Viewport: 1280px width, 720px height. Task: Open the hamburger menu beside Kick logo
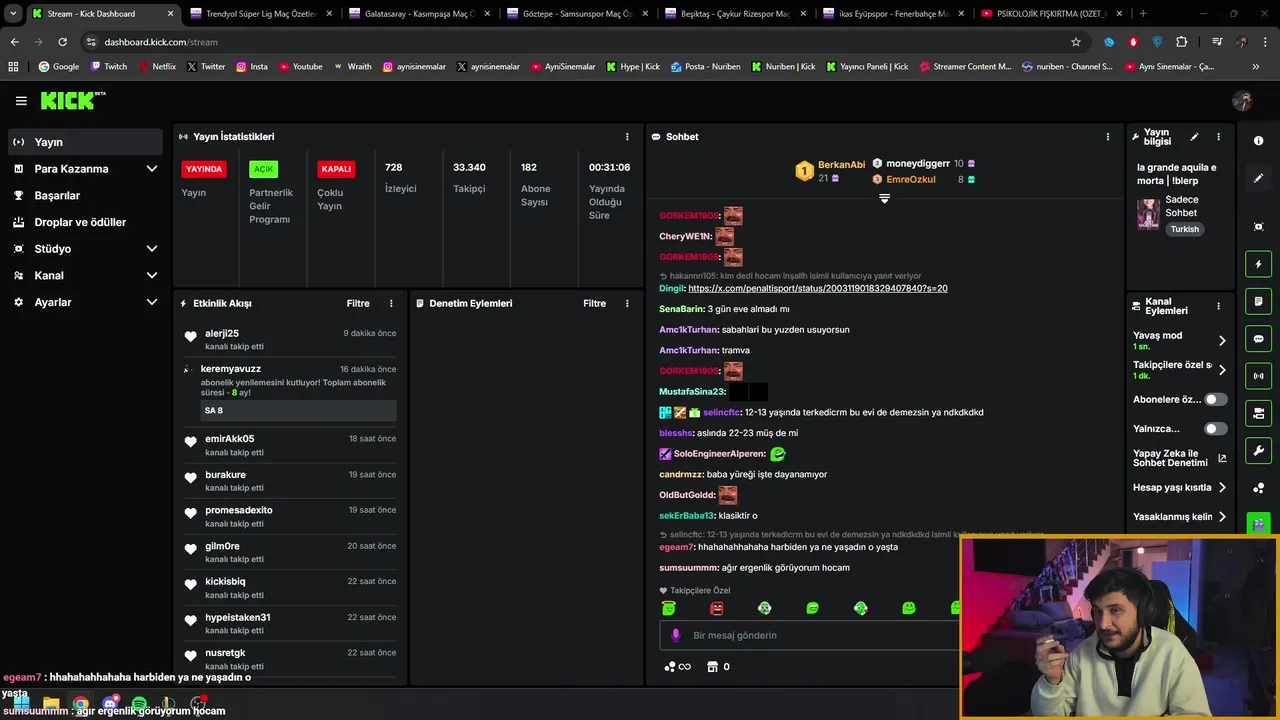pos(21,101)
